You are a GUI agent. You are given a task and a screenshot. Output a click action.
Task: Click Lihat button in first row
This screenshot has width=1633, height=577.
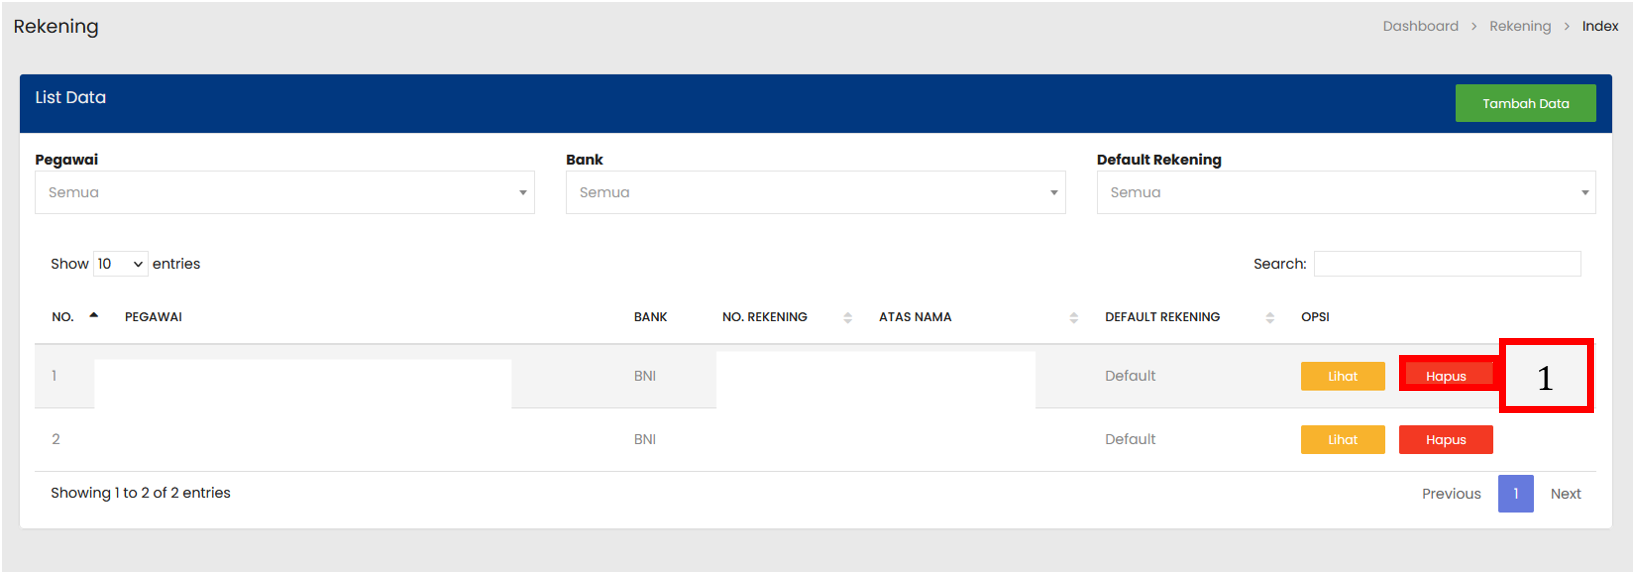pyautogui.click(x=1342, y=376)
